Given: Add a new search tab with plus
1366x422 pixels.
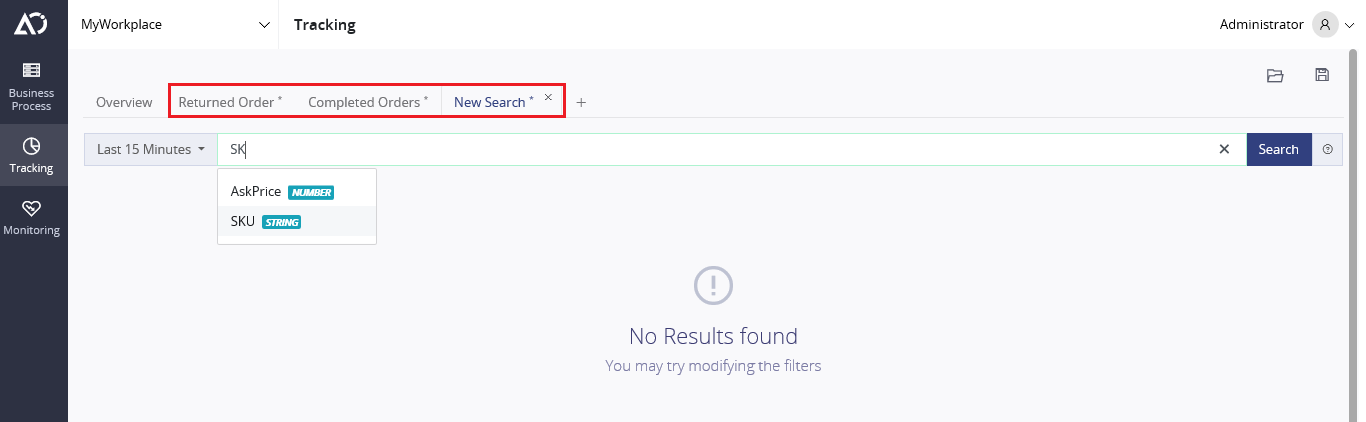Looking at the screenshot, I should point(581,102).
